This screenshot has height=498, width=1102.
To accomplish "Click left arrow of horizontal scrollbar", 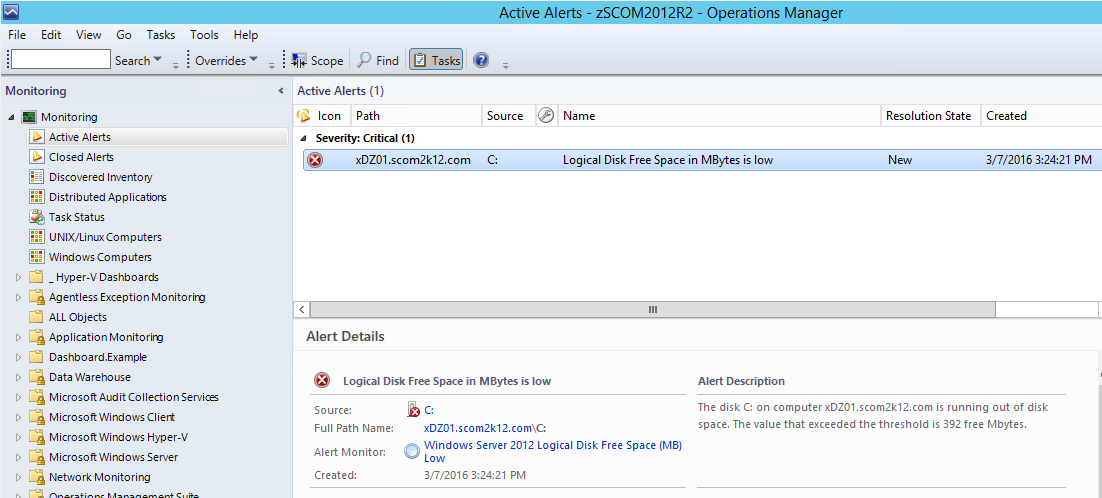I will (x=302, y=309).
